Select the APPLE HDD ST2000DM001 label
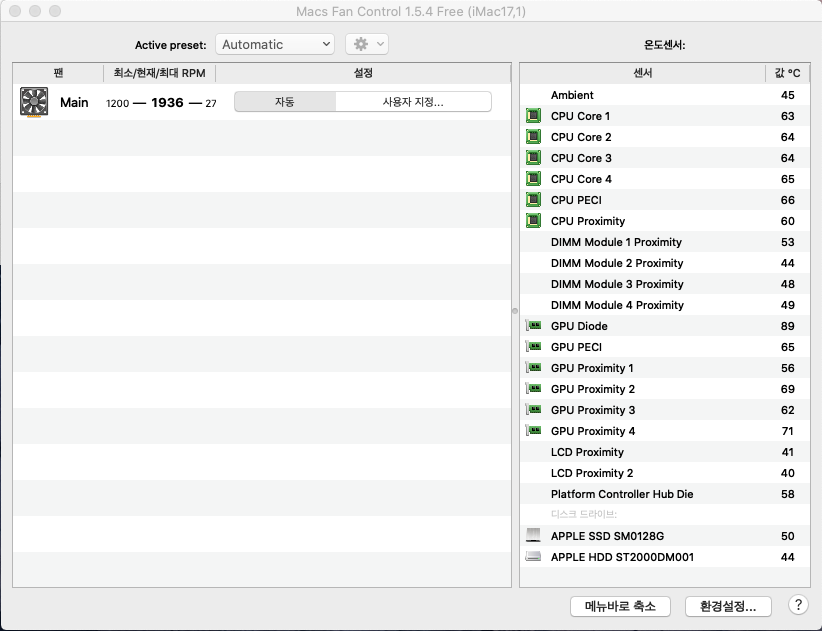Viewport: 822px width, 631px height. (x=622, y=557)
